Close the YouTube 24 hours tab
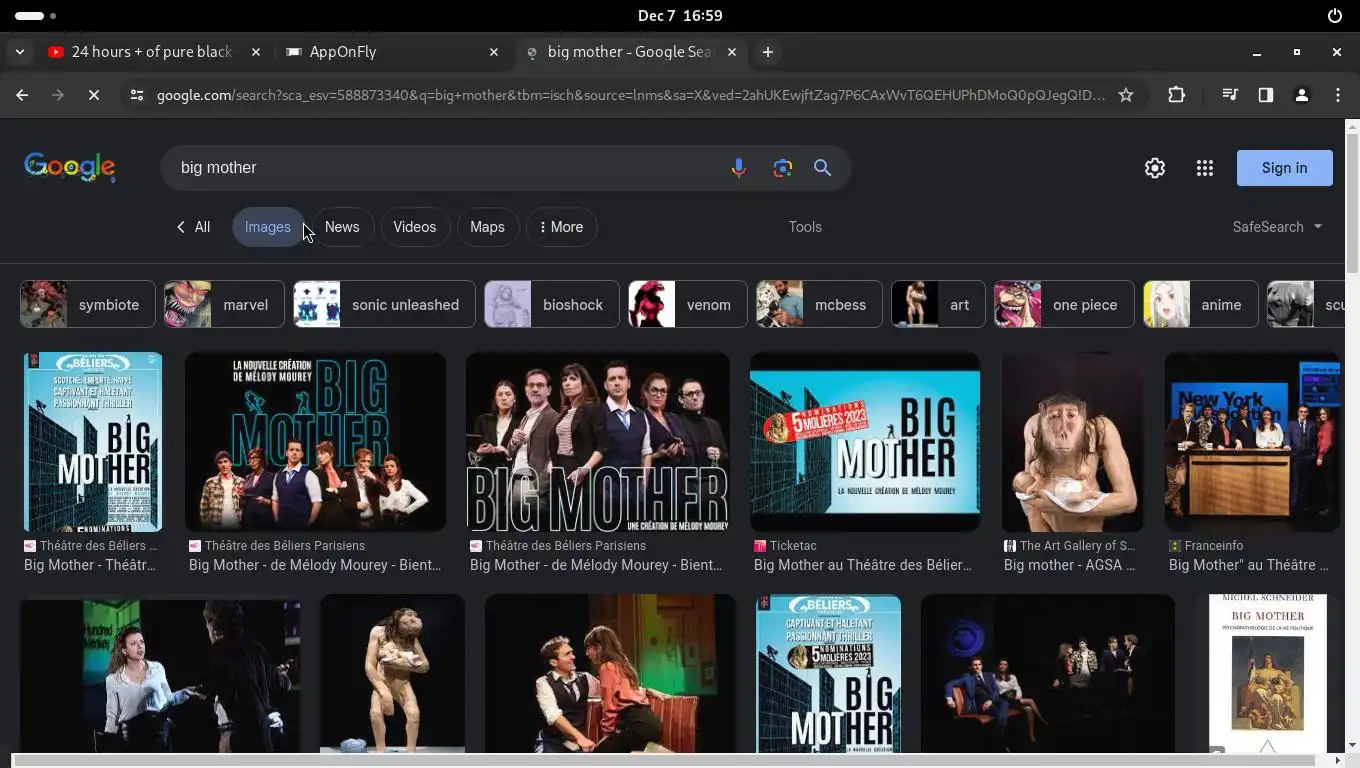Viewport: 1360px width, 768px height. click(256, 52)
